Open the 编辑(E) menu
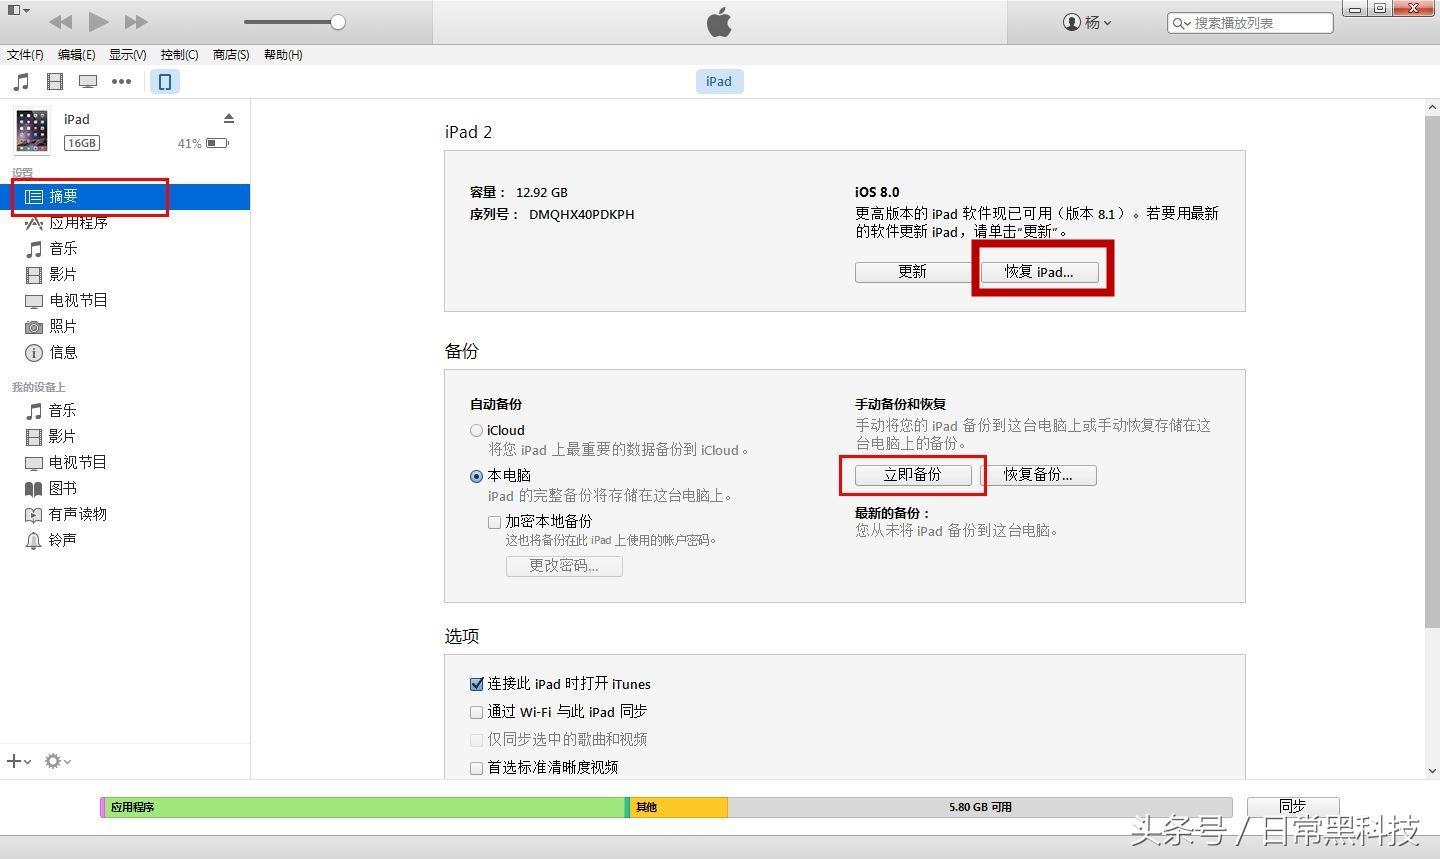 click(x=77, y=55)
